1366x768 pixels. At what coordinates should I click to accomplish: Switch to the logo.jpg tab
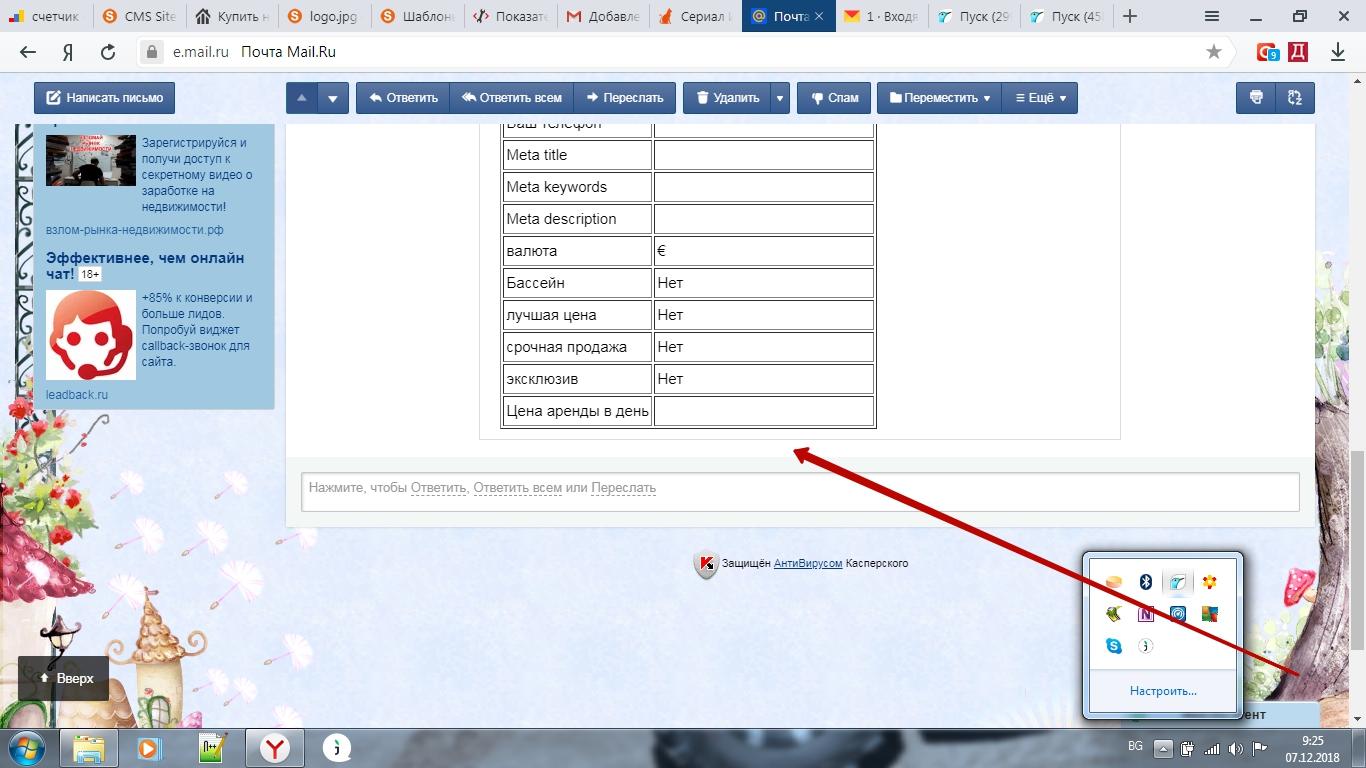323,16
